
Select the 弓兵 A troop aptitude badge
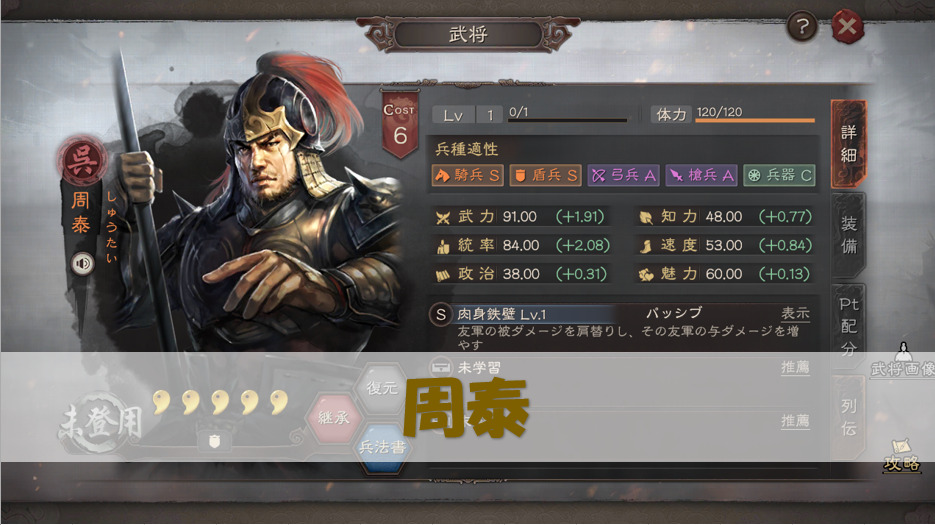[624, 175]
